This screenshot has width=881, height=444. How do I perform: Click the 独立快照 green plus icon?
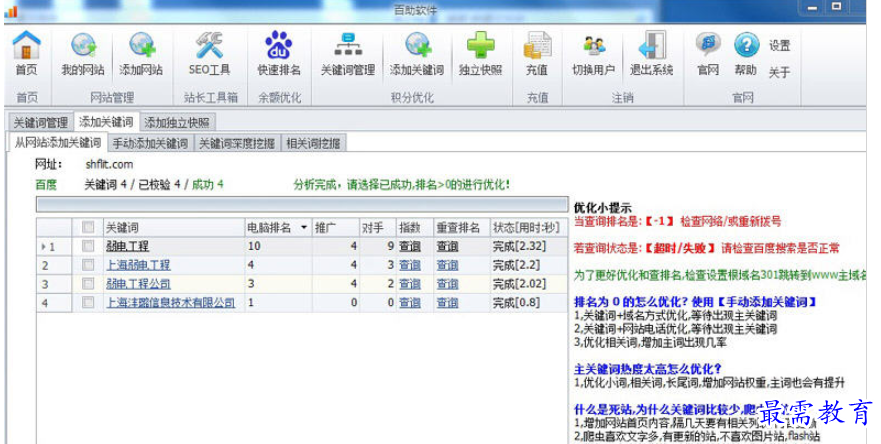(x=480, y=47)
